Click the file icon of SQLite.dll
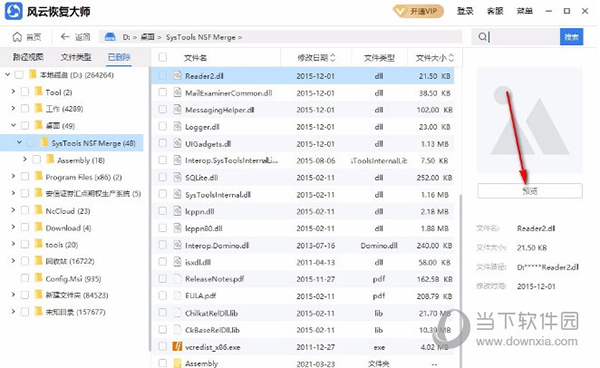The width and height of the screenshot is (600, 368). [x=177, y=177]
